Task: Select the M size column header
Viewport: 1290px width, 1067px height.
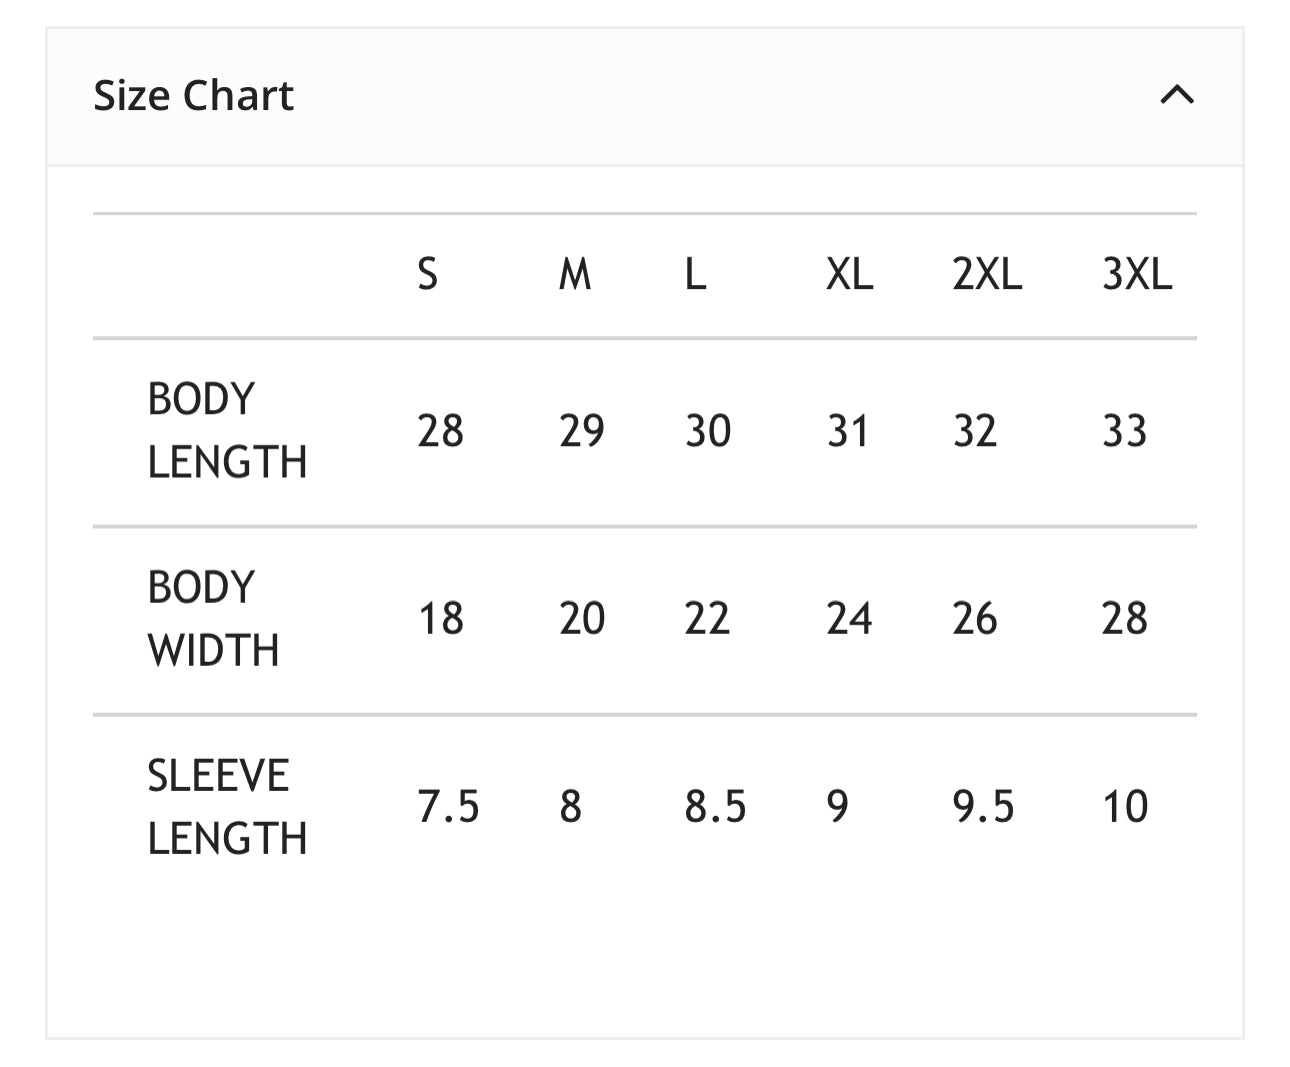Action: tap(575, 274)
